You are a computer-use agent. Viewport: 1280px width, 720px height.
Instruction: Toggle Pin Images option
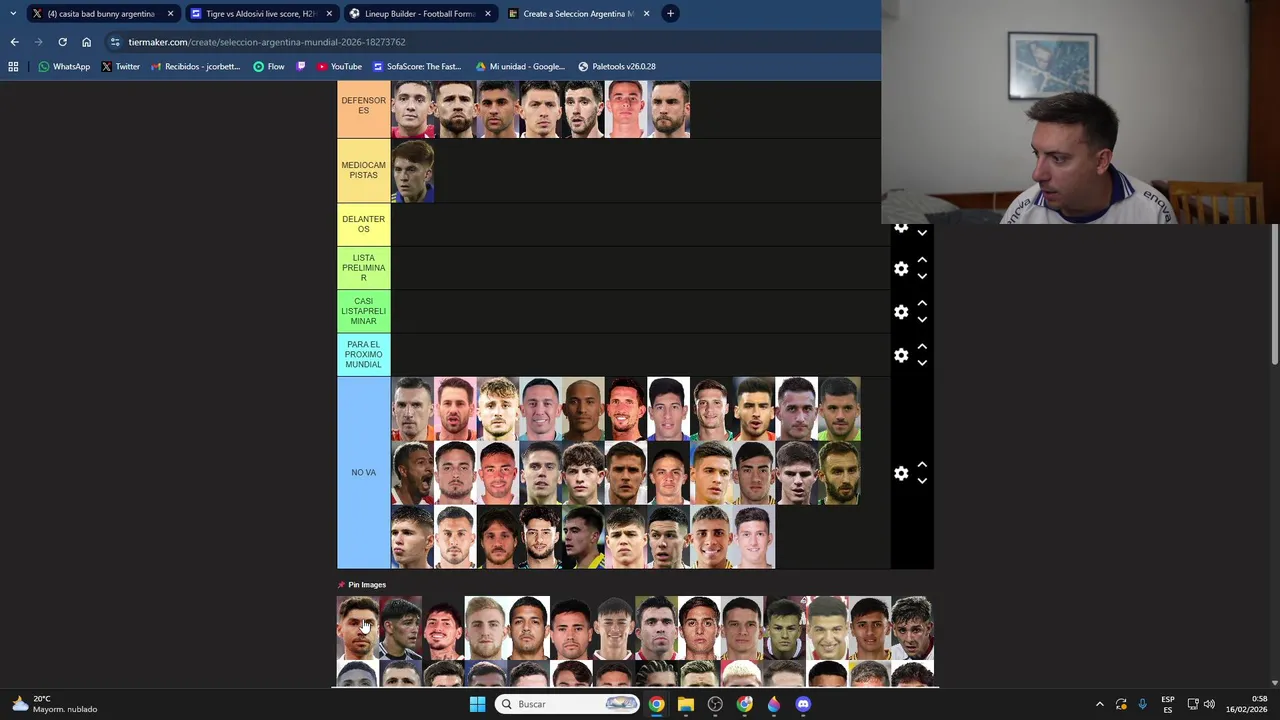click(x=362, y=585)
